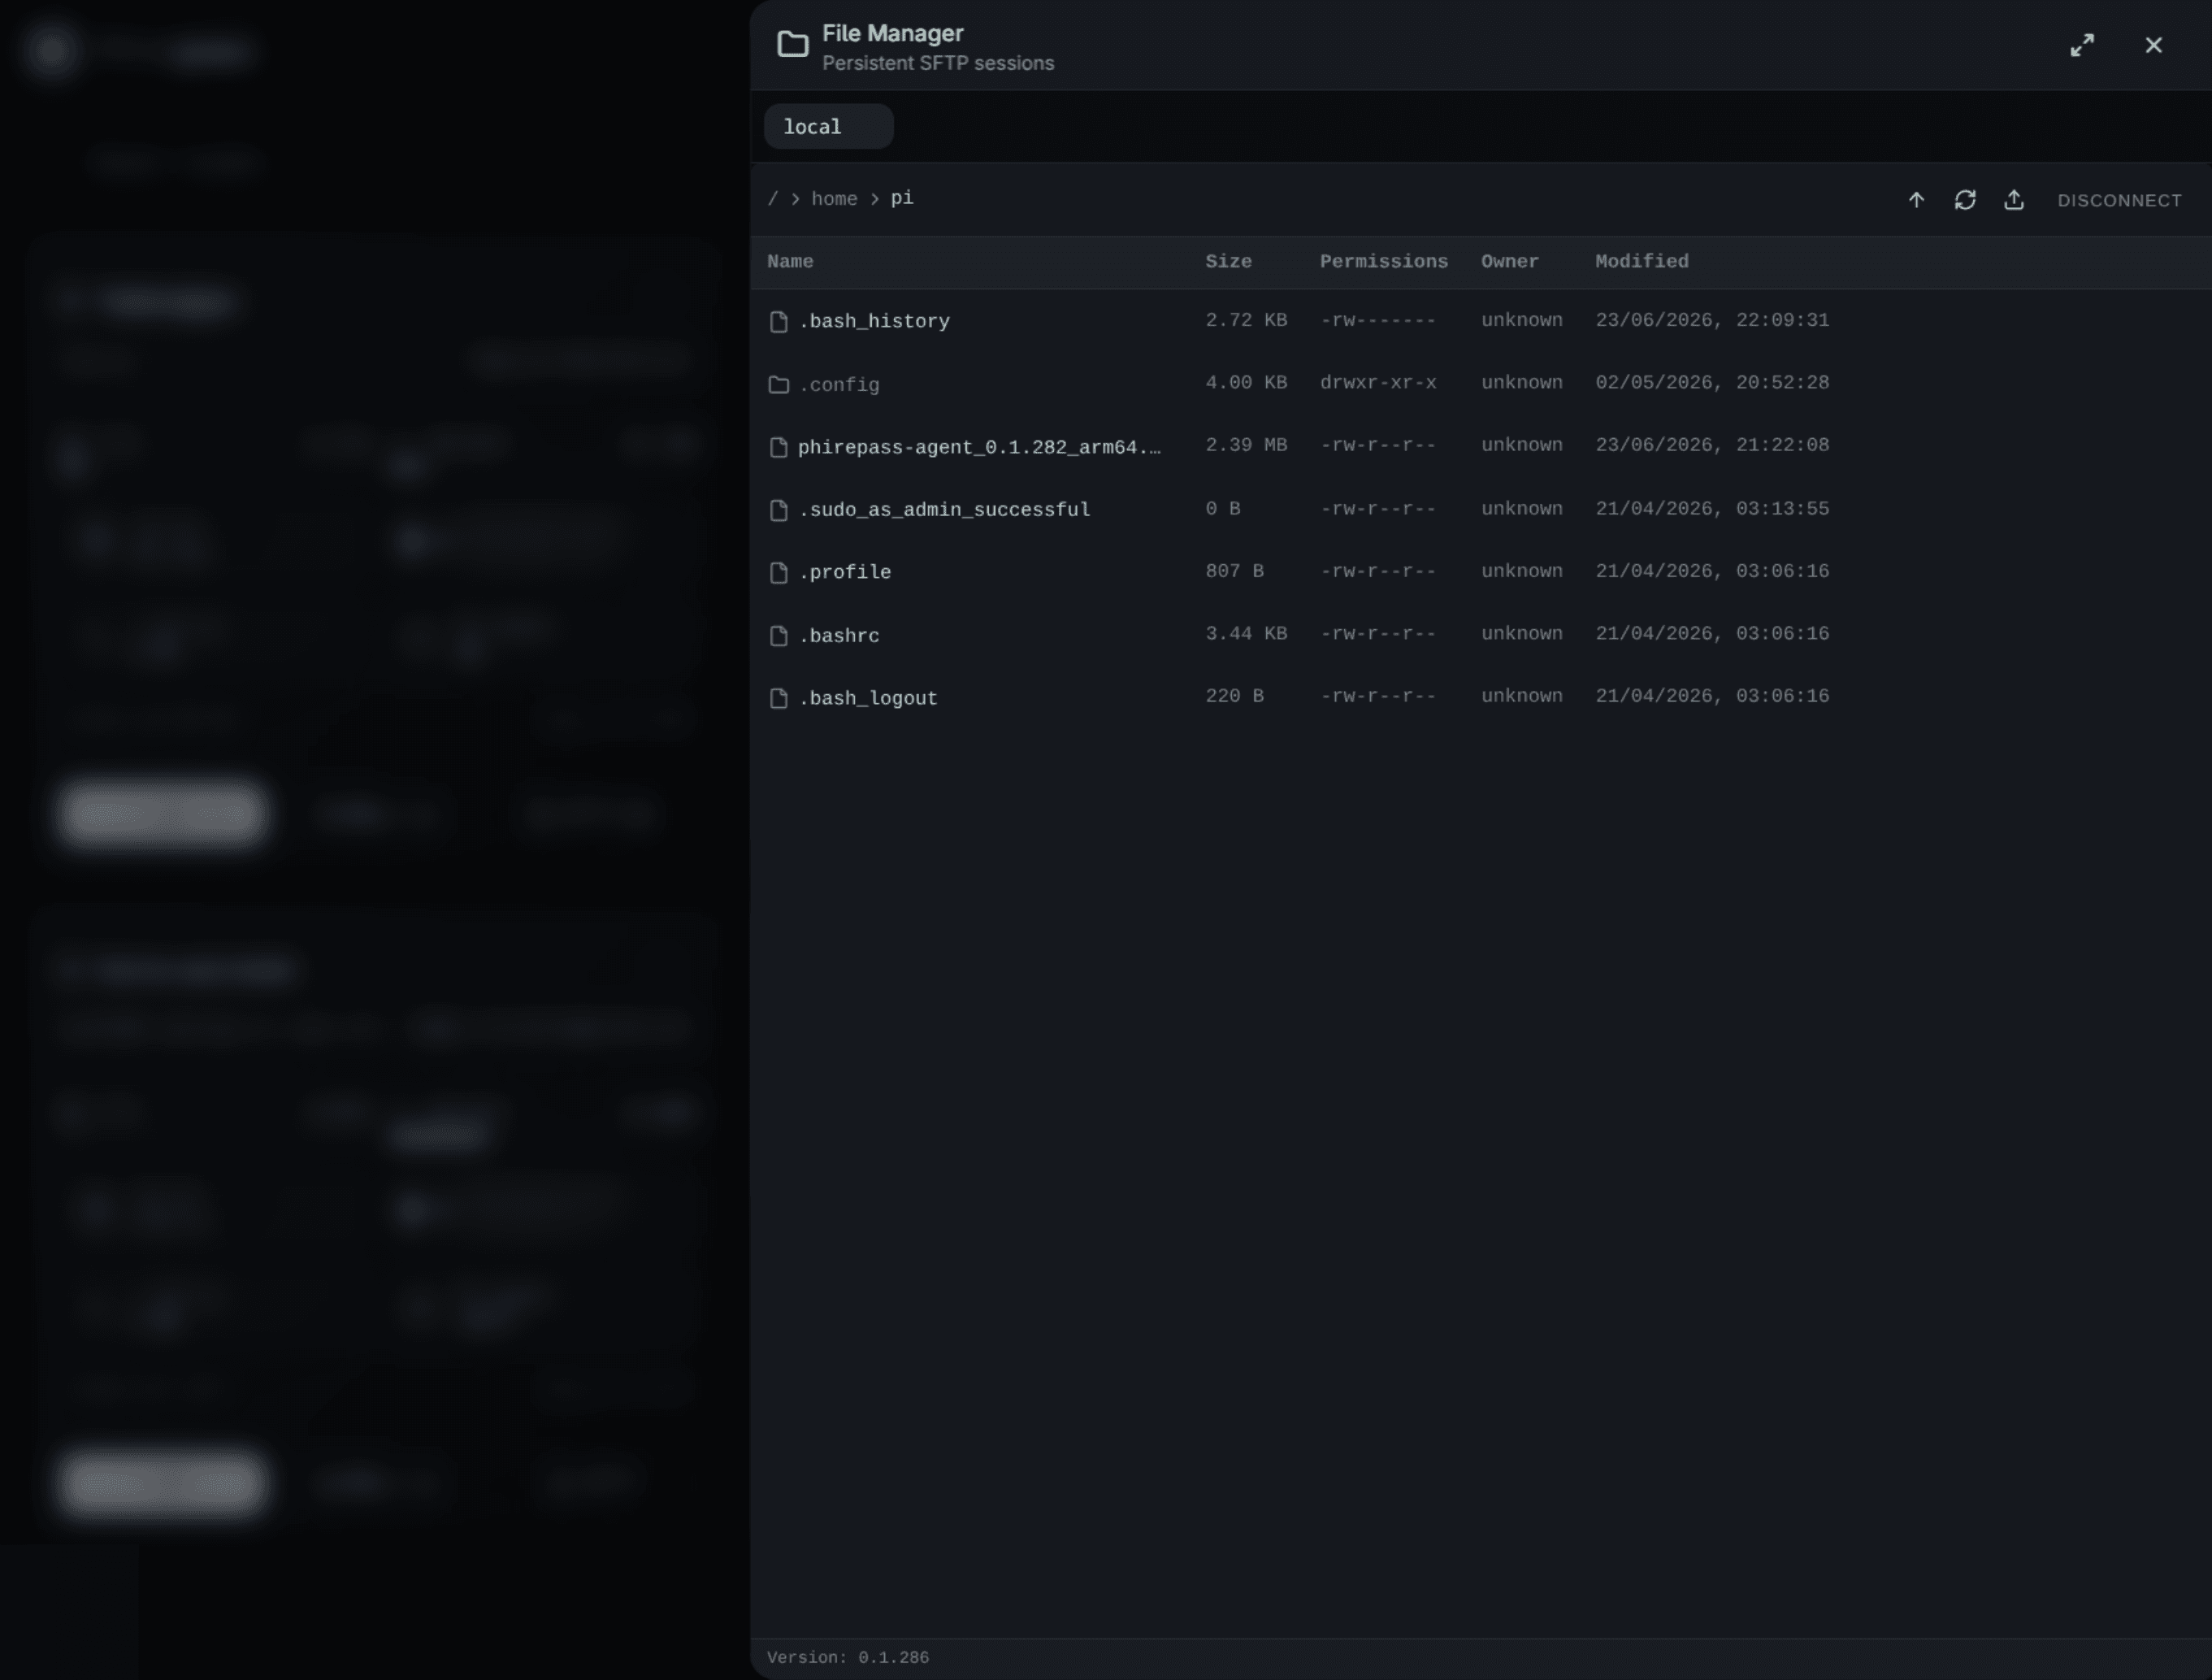Click modified date 23/06/2026, 21:22:08
The width and height of the screenshot is (2212, 1680).
(x=1712, y=445)
